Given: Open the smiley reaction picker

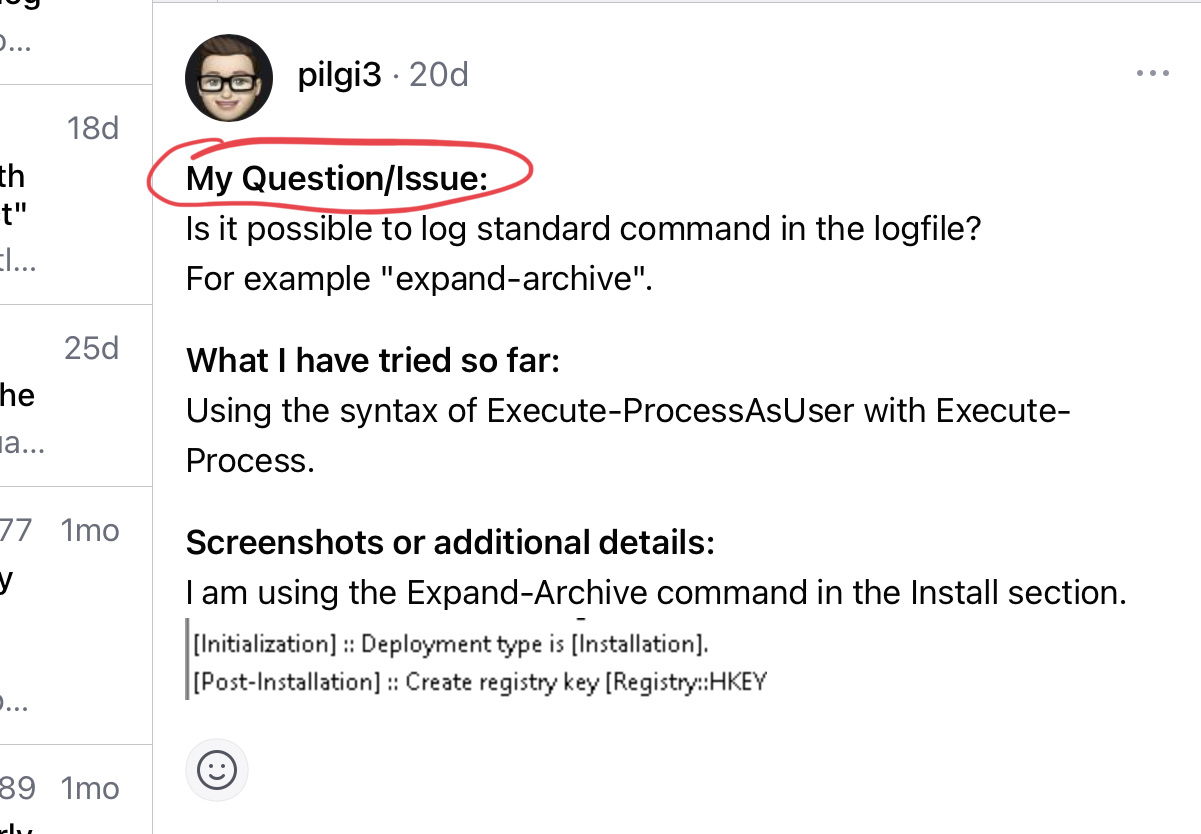Looking at the screenshot, I should 217,770.
